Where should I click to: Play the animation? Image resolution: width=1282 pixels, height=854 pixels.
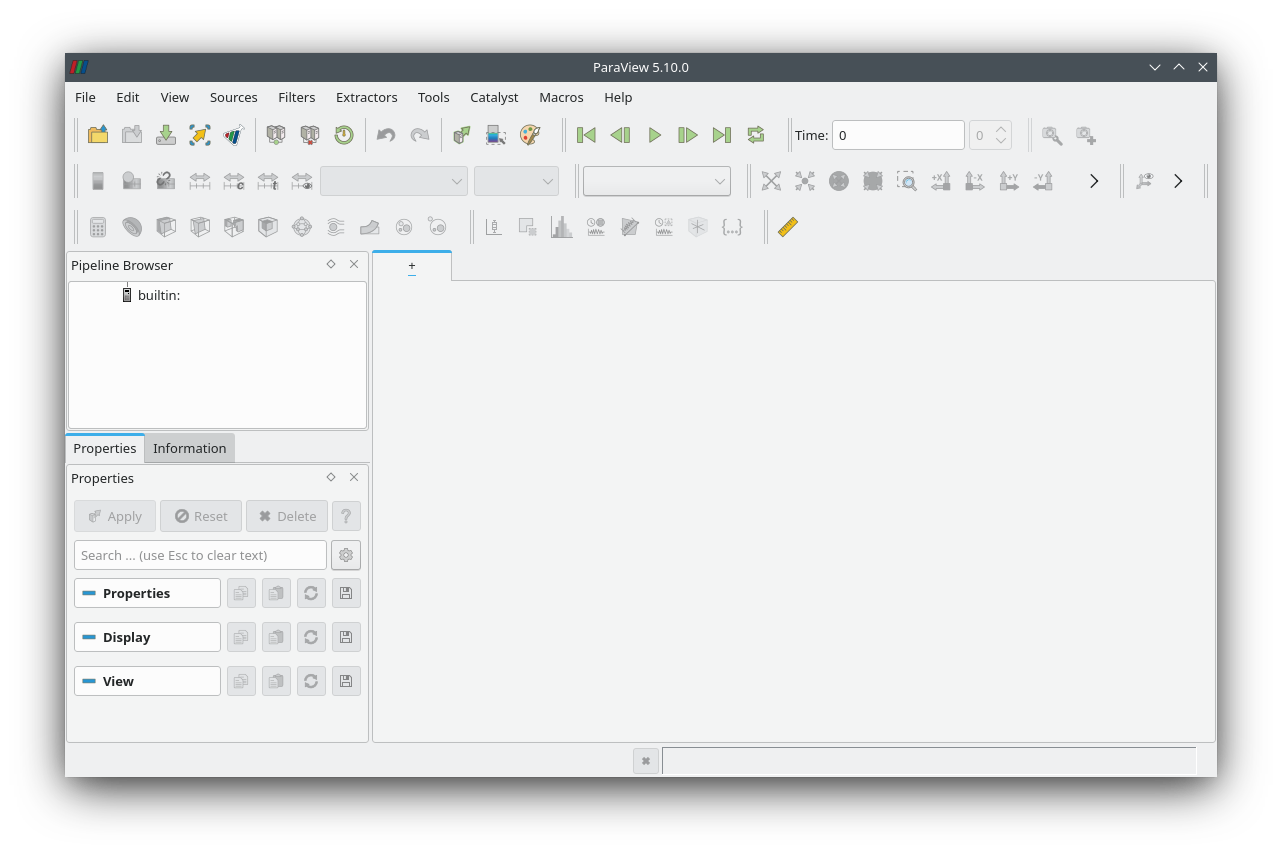[x=654, y=135]
